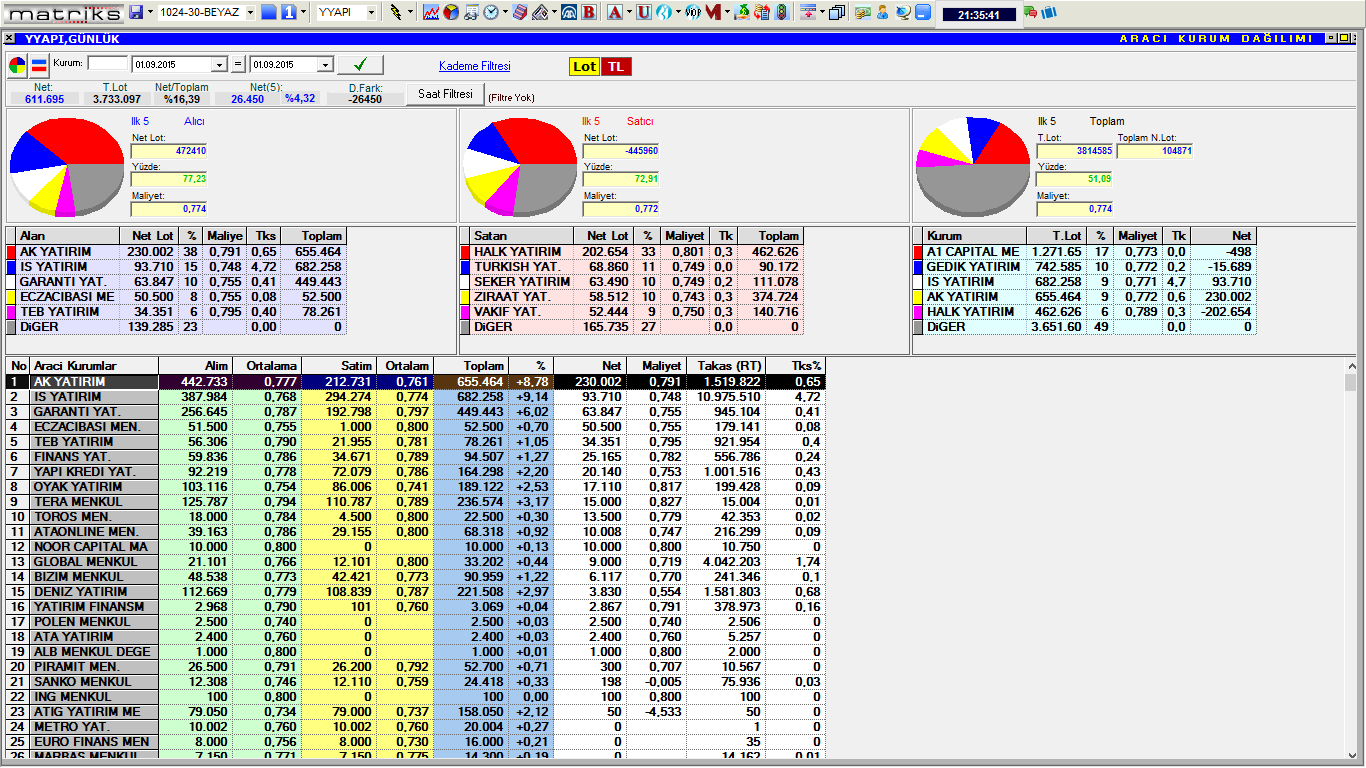
Task: Click the pie chart view icon beside Kurum
Action: tap(17, 66)
